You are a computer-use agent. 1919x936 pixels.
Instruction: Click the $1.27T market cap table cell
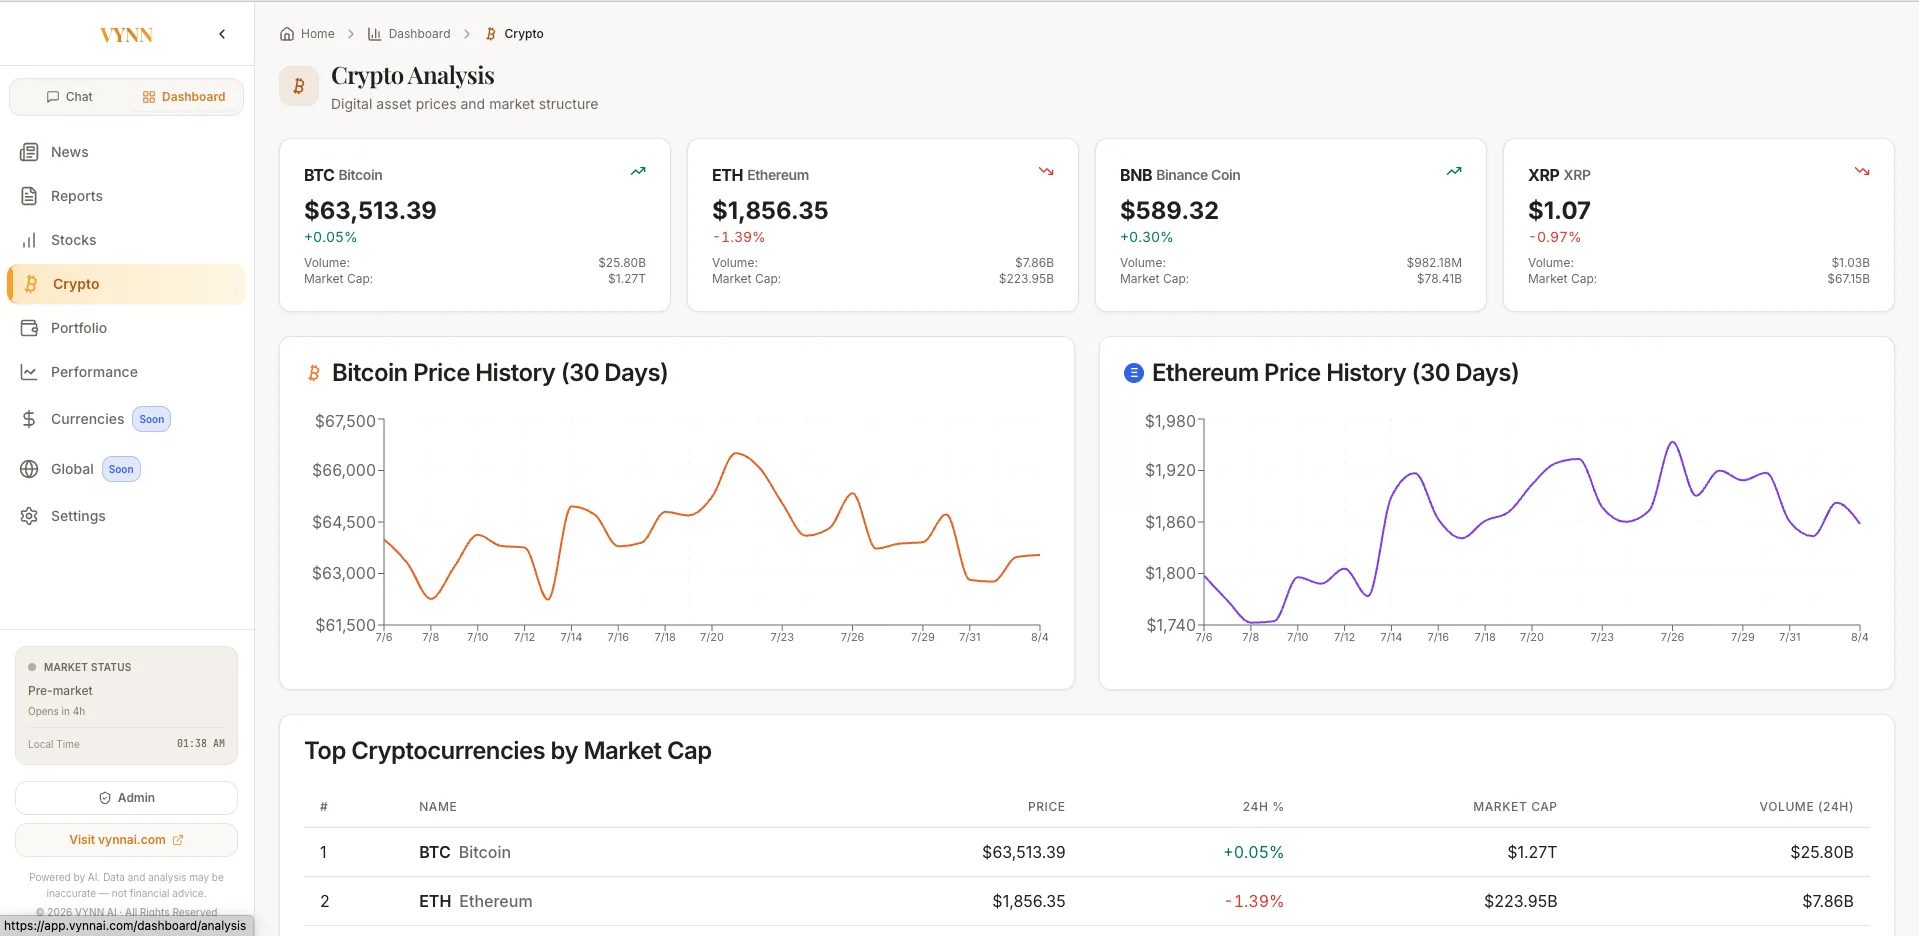pos(1532,852)
